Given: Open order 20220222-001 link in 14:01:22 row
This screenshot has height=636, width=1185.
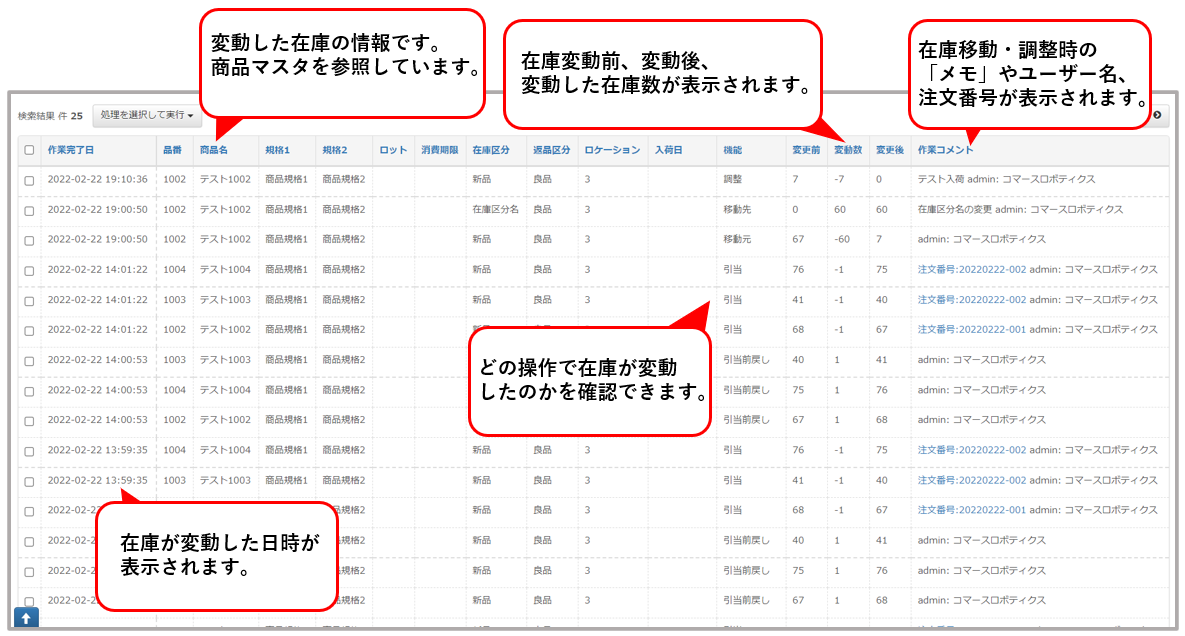Looking at the screenshot, I should click(972, 329).
